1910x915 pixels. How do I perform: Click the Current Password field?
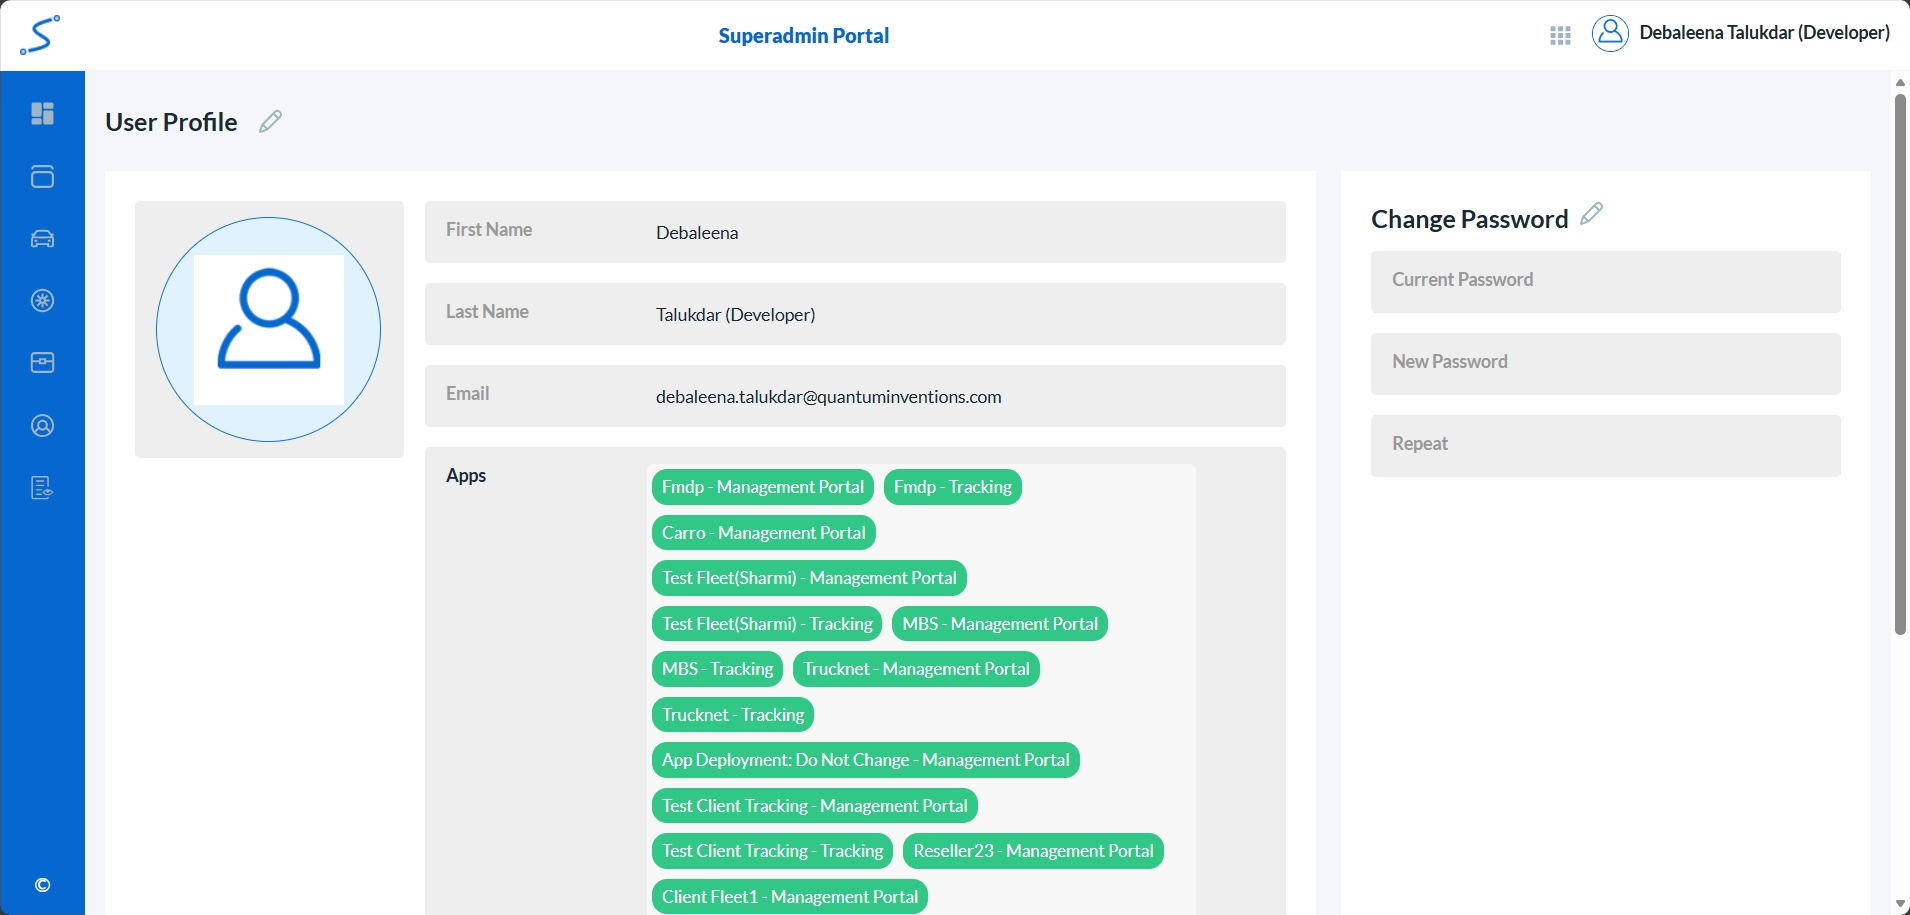(1605, 282)
